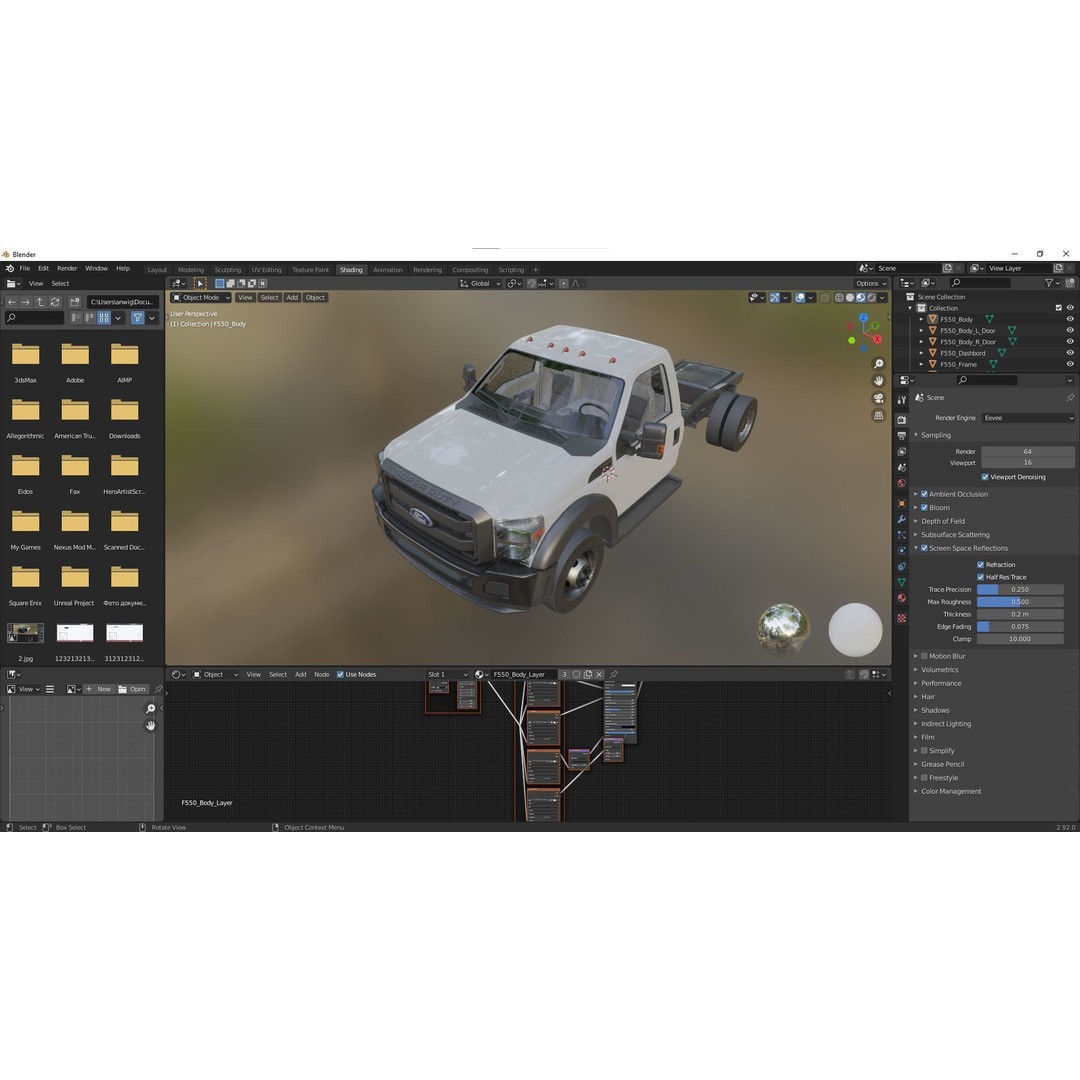This screenshot has width=1080, height=1080.
Task: Adjust the Trace Precision slider
Action: pyautogui.click(x=1020, y=590)
